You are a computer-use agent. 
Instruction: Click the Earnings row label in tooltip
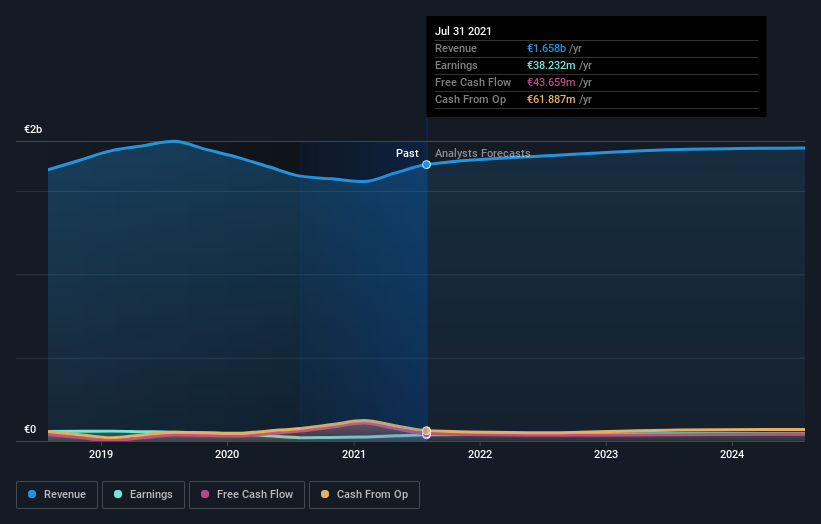click(x=456, y=65)
